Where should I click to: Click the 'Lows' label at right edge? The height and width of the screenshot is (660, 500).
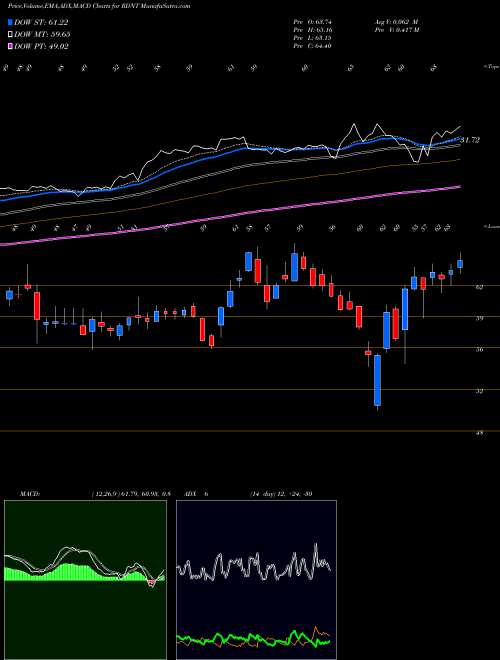pyautogui.click(x=491, y=227)
